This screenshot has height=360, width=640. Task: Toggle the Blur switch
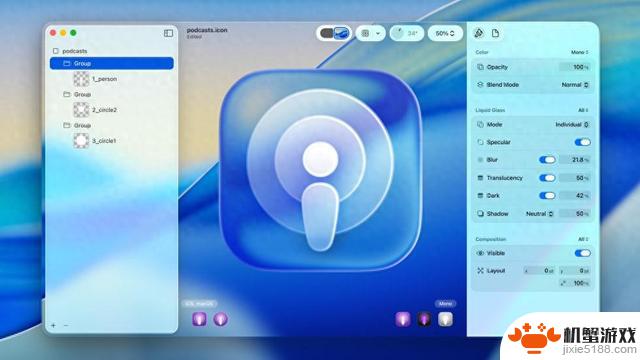(547, 160)
